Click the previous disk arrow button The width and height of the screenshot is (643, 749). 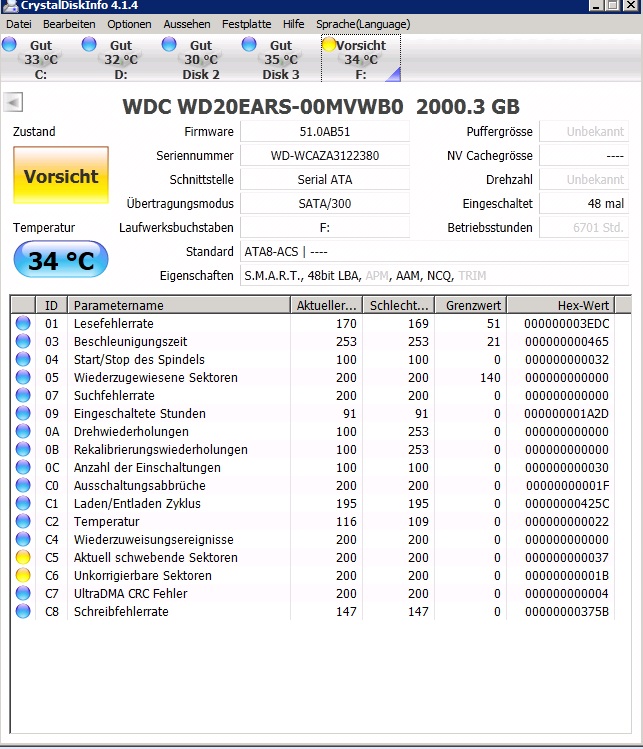pyautogui.click(x=13, y=102)
